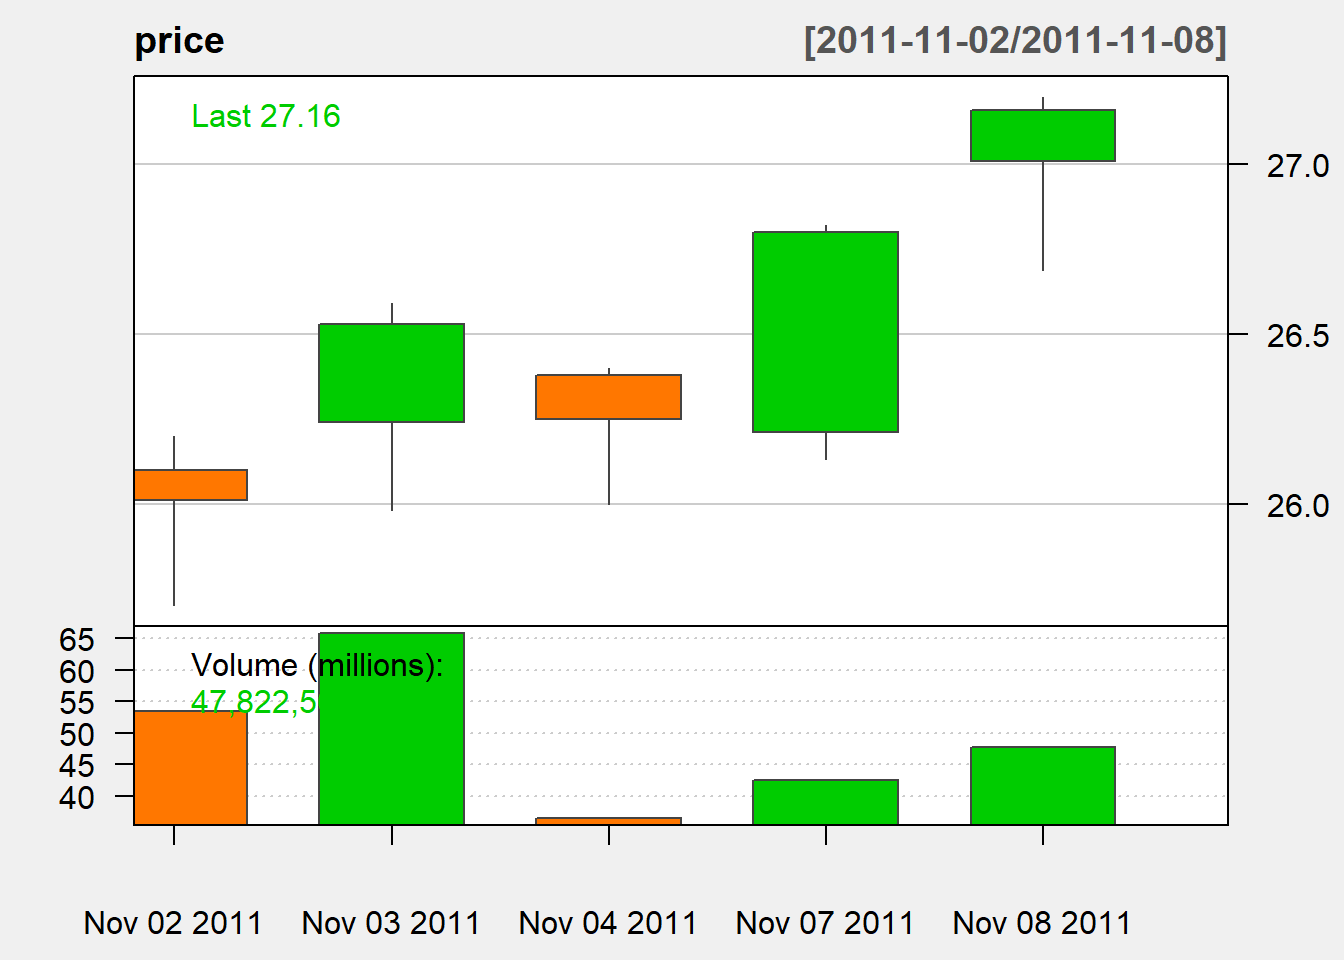Click the date range label in the header

pos(1015,41)
